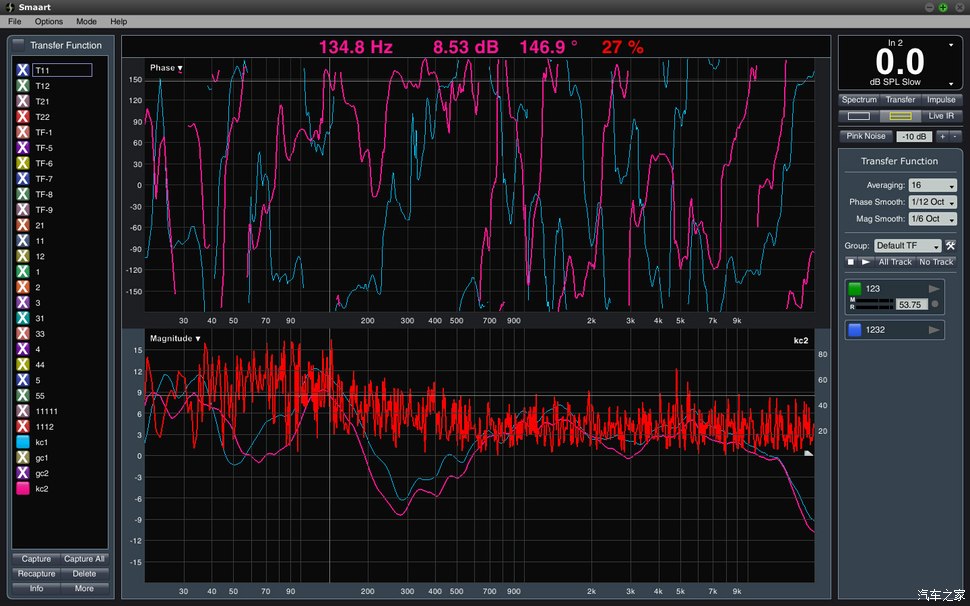Click the 53.75 delay value field
The width and height of the screenshot is (970, 606).
tap(912, 304)
